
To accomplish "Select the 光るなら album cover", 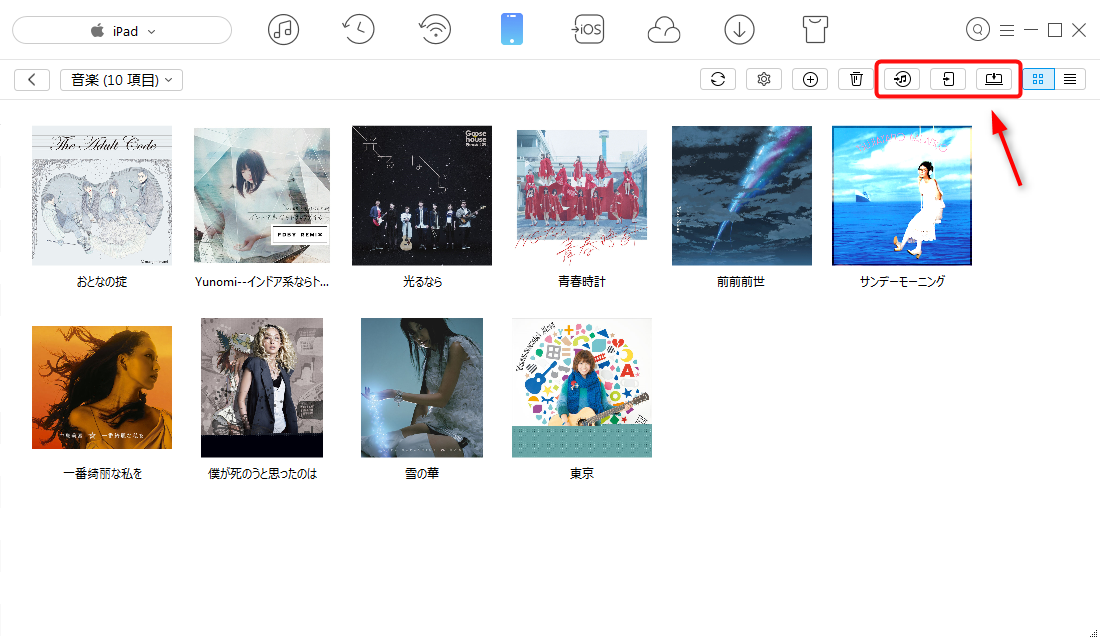I will click(422, 196).
